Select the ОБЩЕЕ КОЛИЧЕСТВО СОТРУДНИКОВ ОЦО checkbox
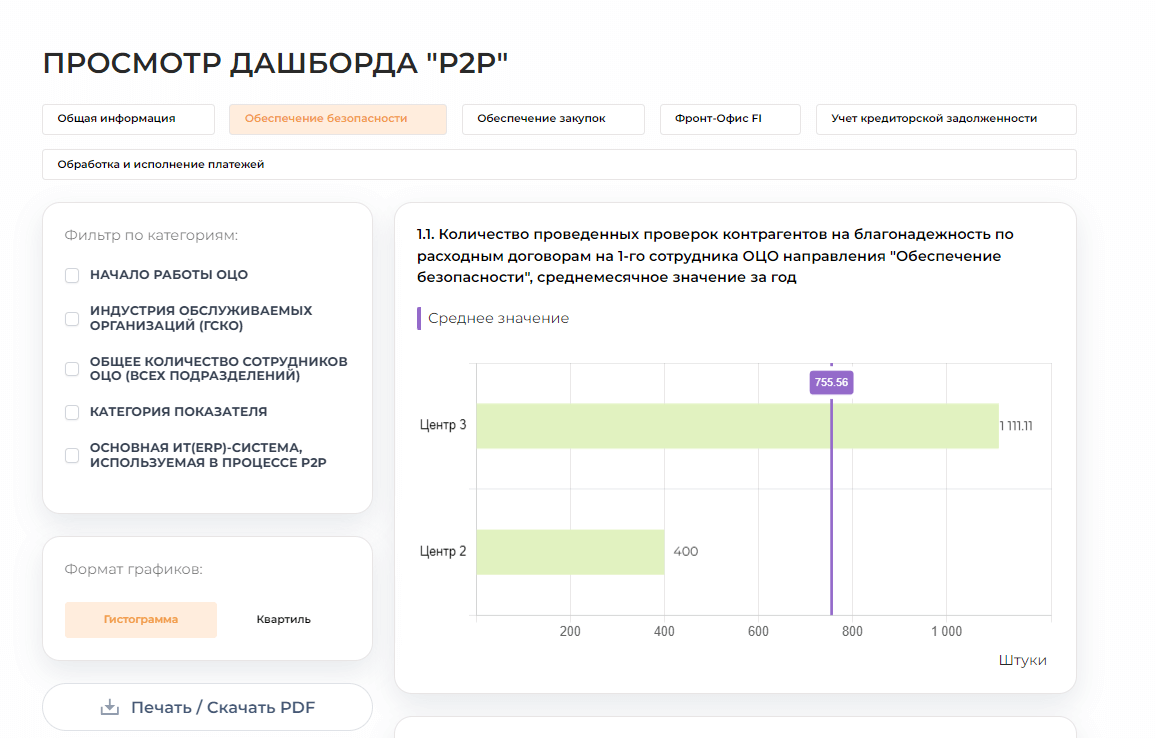 71,368
